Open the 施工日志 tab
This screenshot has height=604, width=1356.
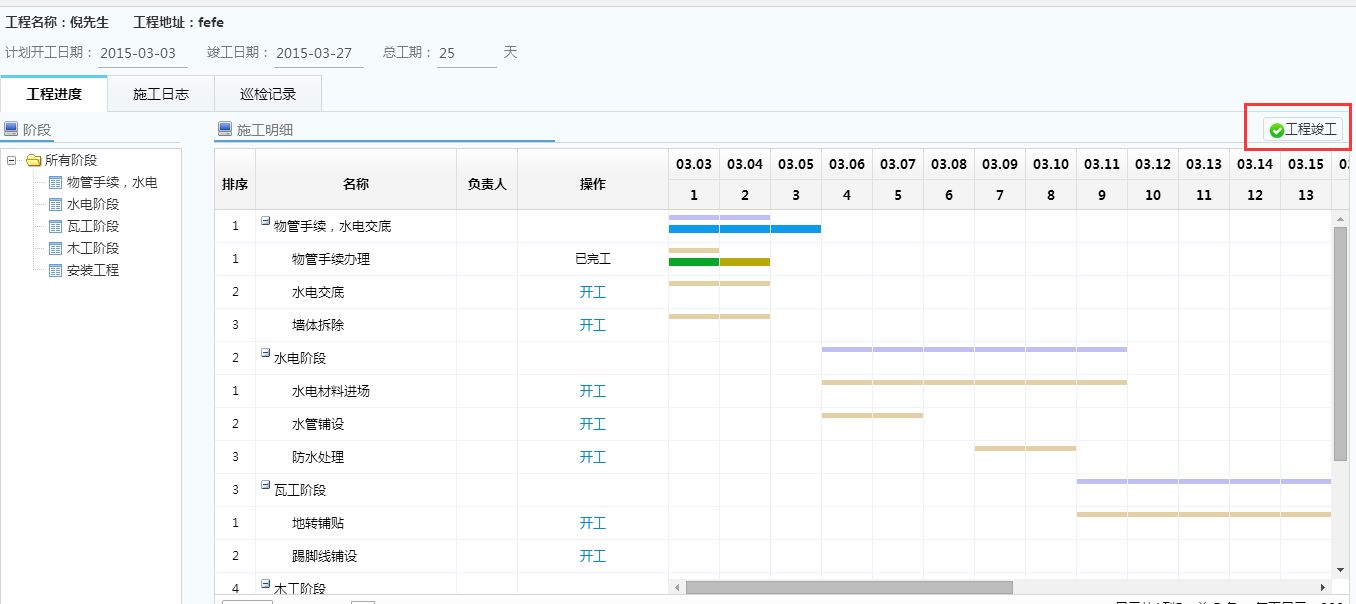click(x=161, y=94)
